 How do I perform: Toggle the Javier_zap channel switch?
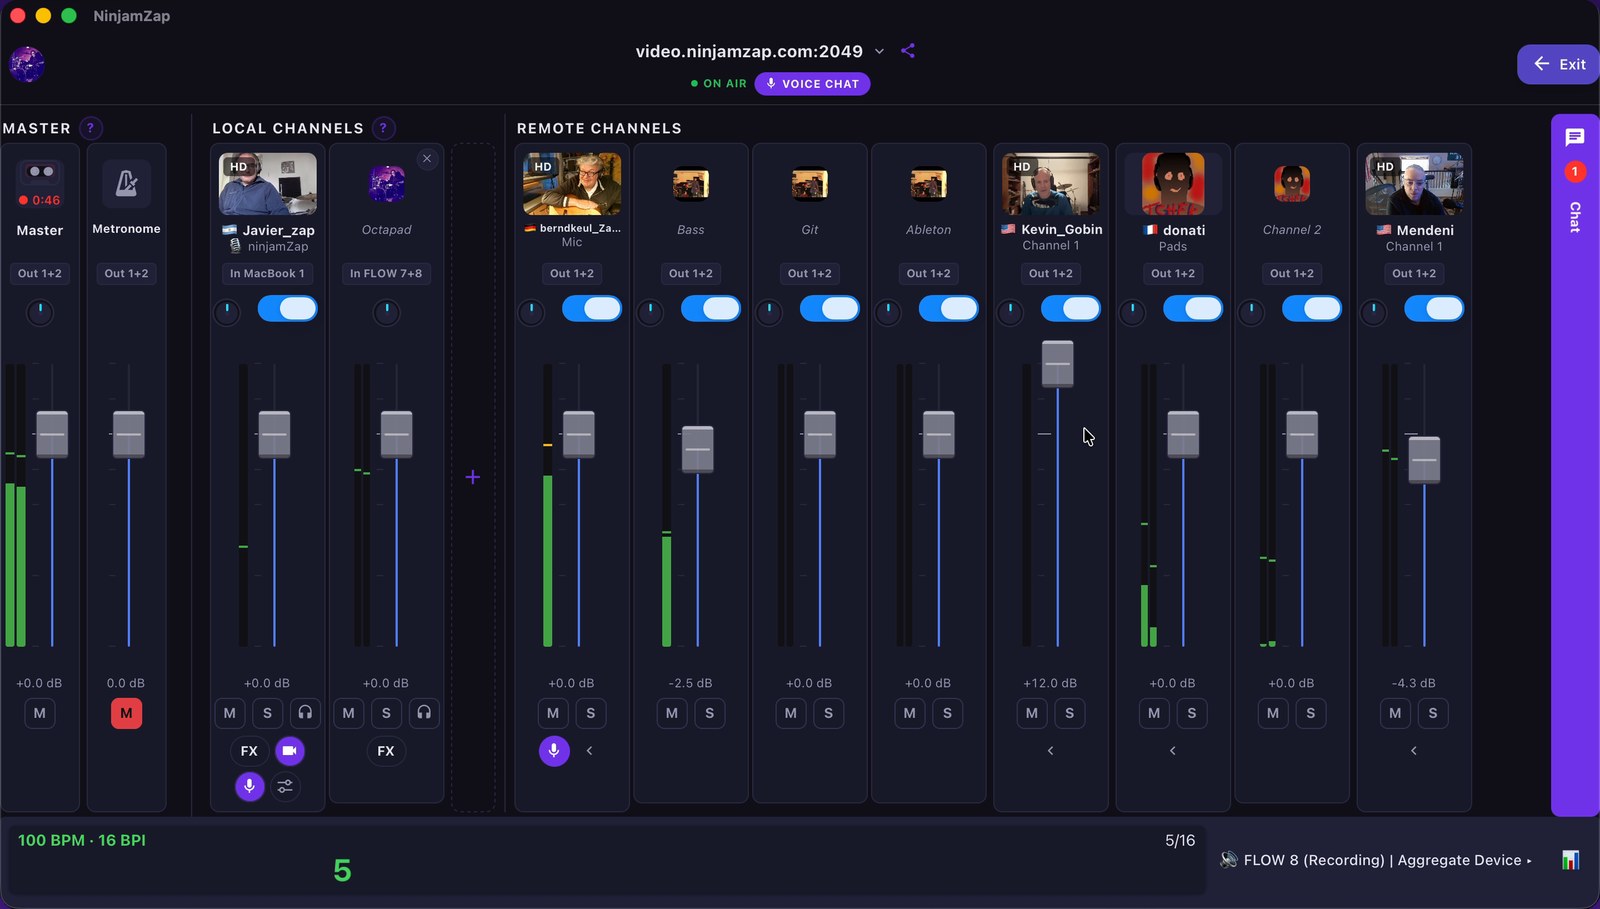(x=287, y=309)
